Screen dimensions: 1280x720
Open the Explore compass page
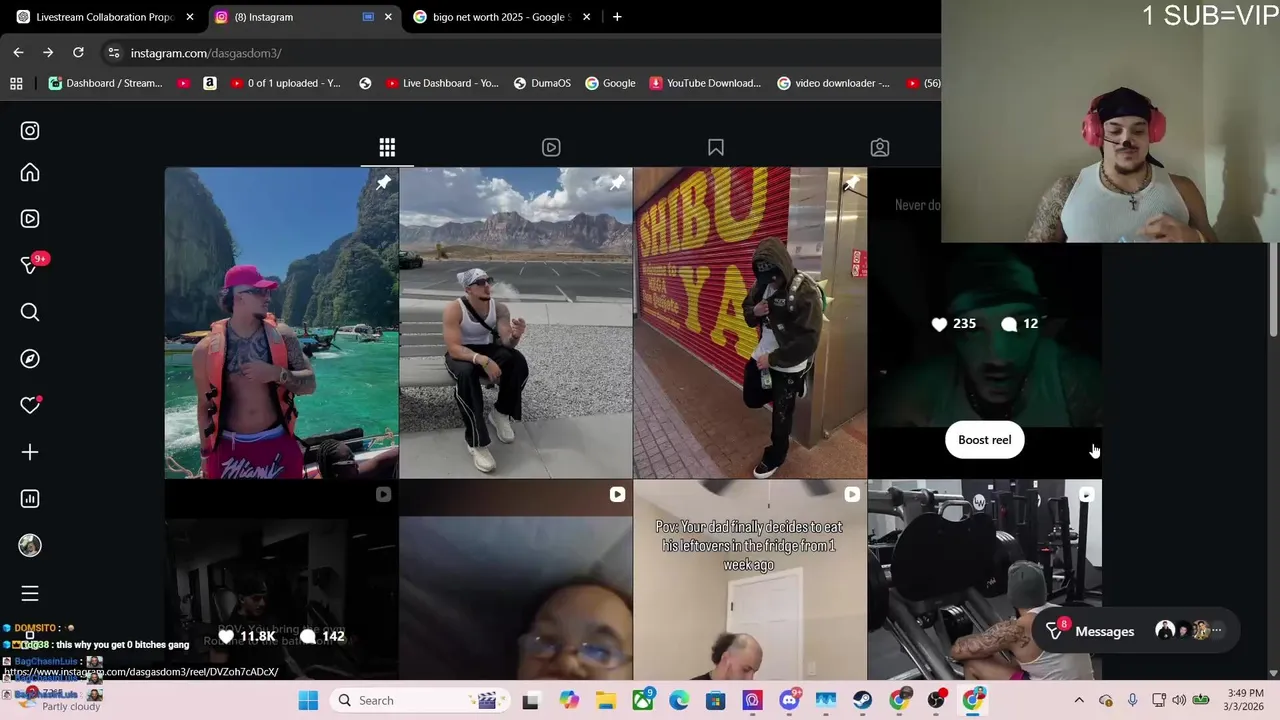click(x=30, y=359)
